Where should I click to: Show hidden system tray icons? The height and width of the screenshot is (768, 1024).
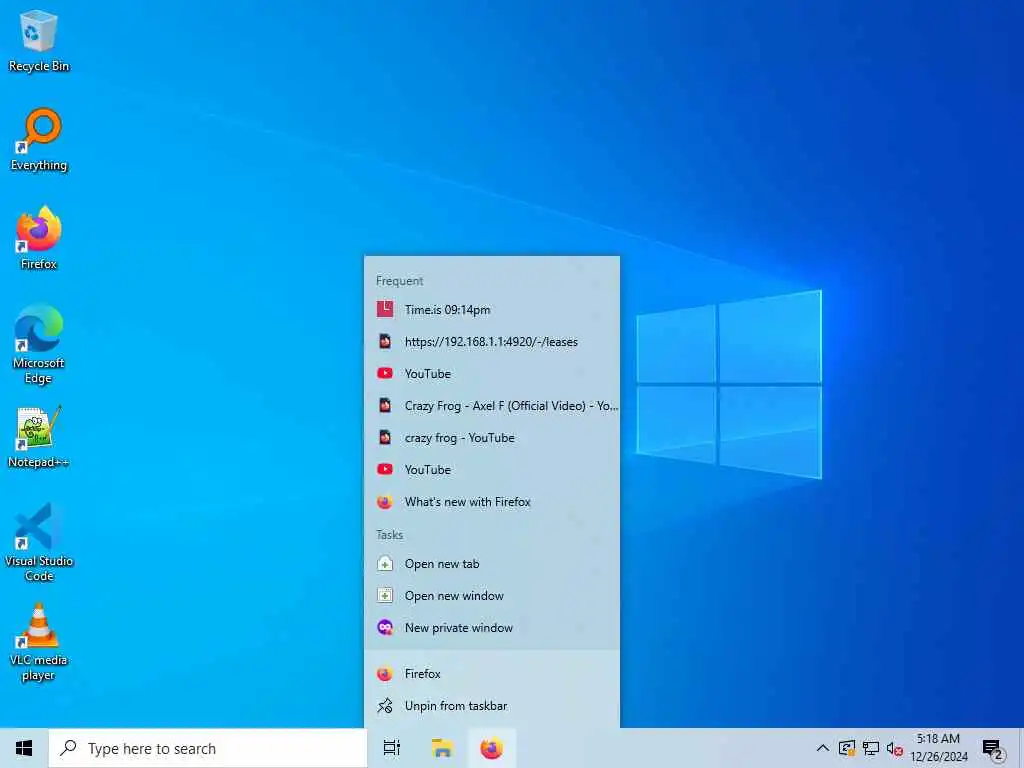[823, 748]
